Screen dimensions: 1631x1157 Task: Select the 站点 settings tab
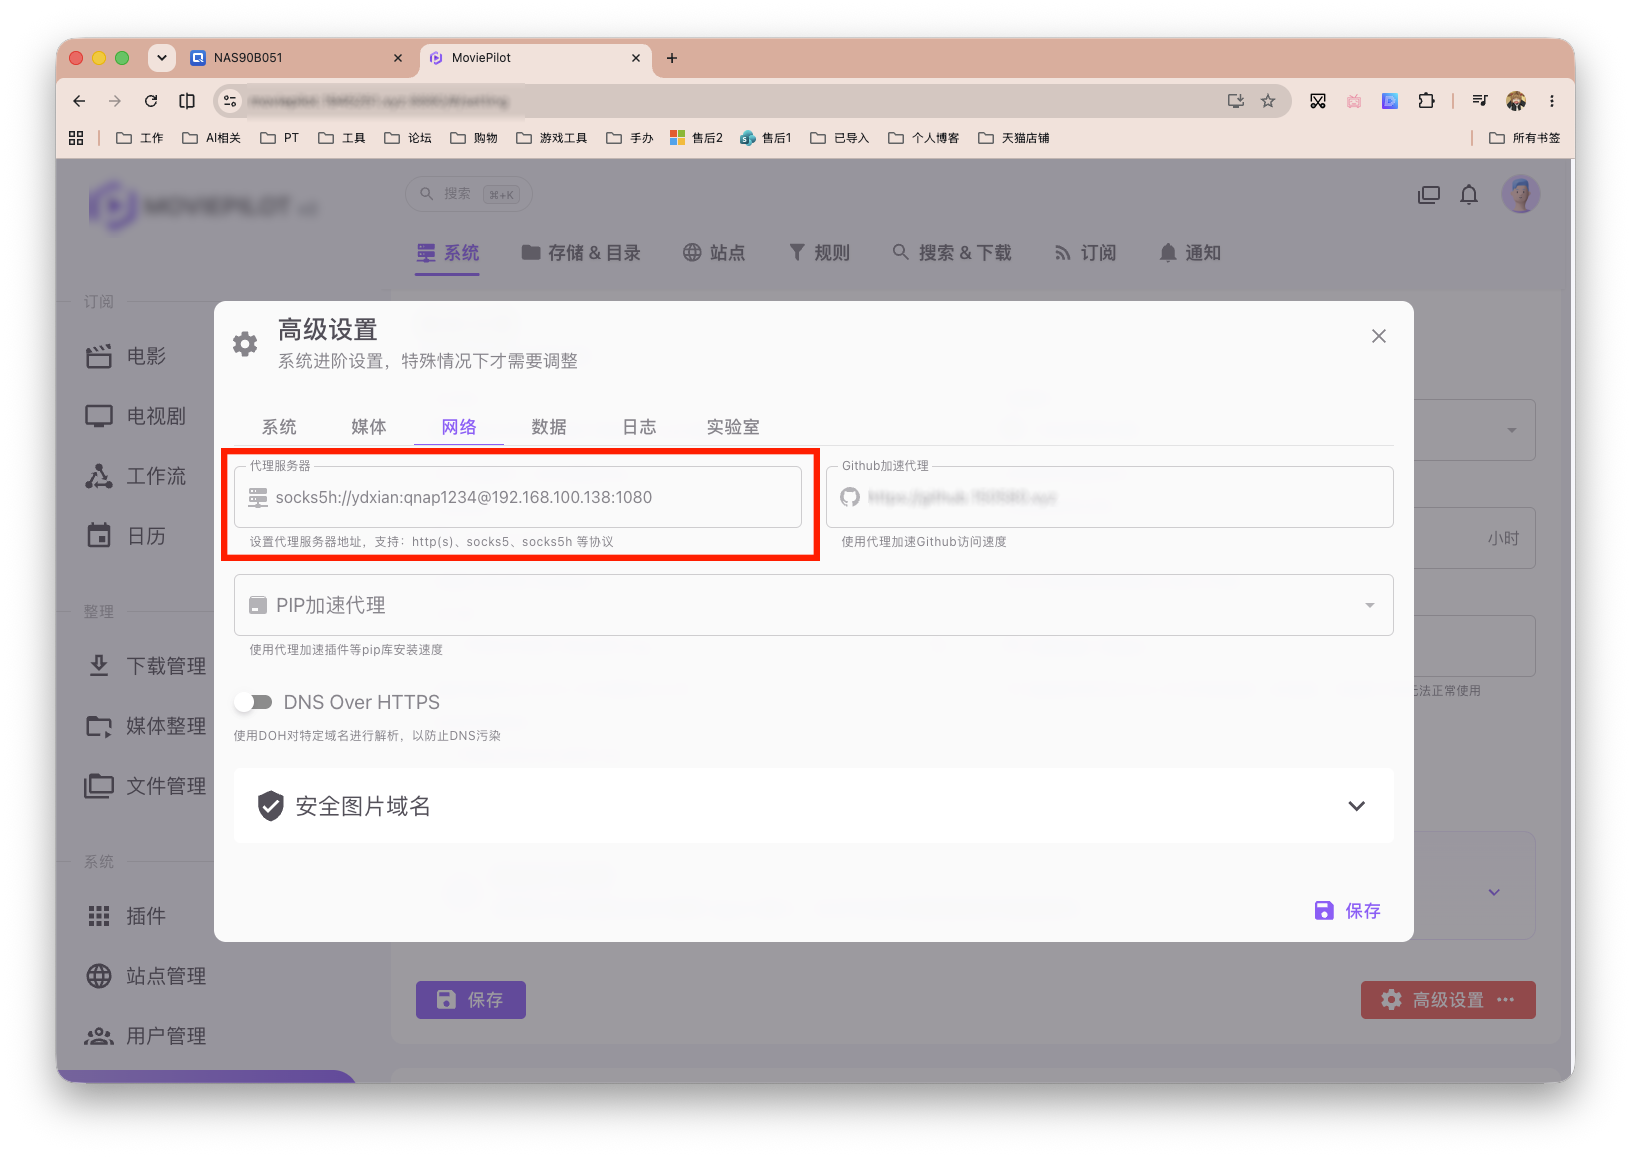tap(714, 253)
